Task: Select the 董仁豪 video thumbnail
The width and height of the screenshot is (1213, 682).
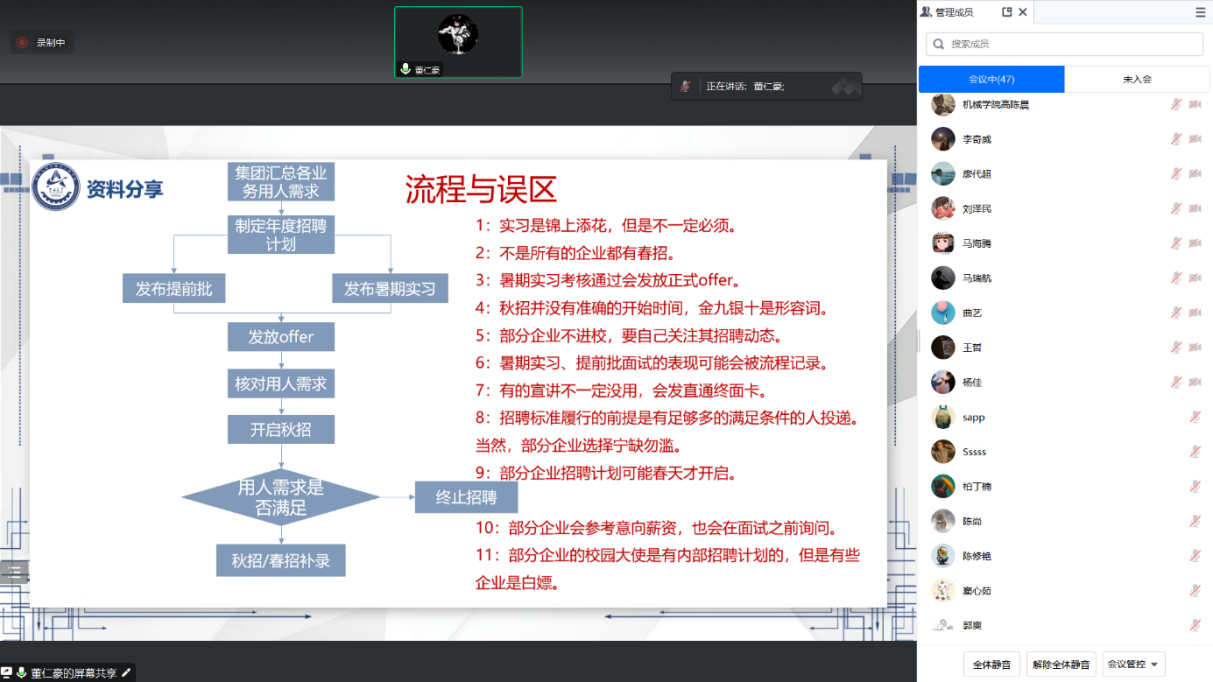Action: click(x=458, y=41)
